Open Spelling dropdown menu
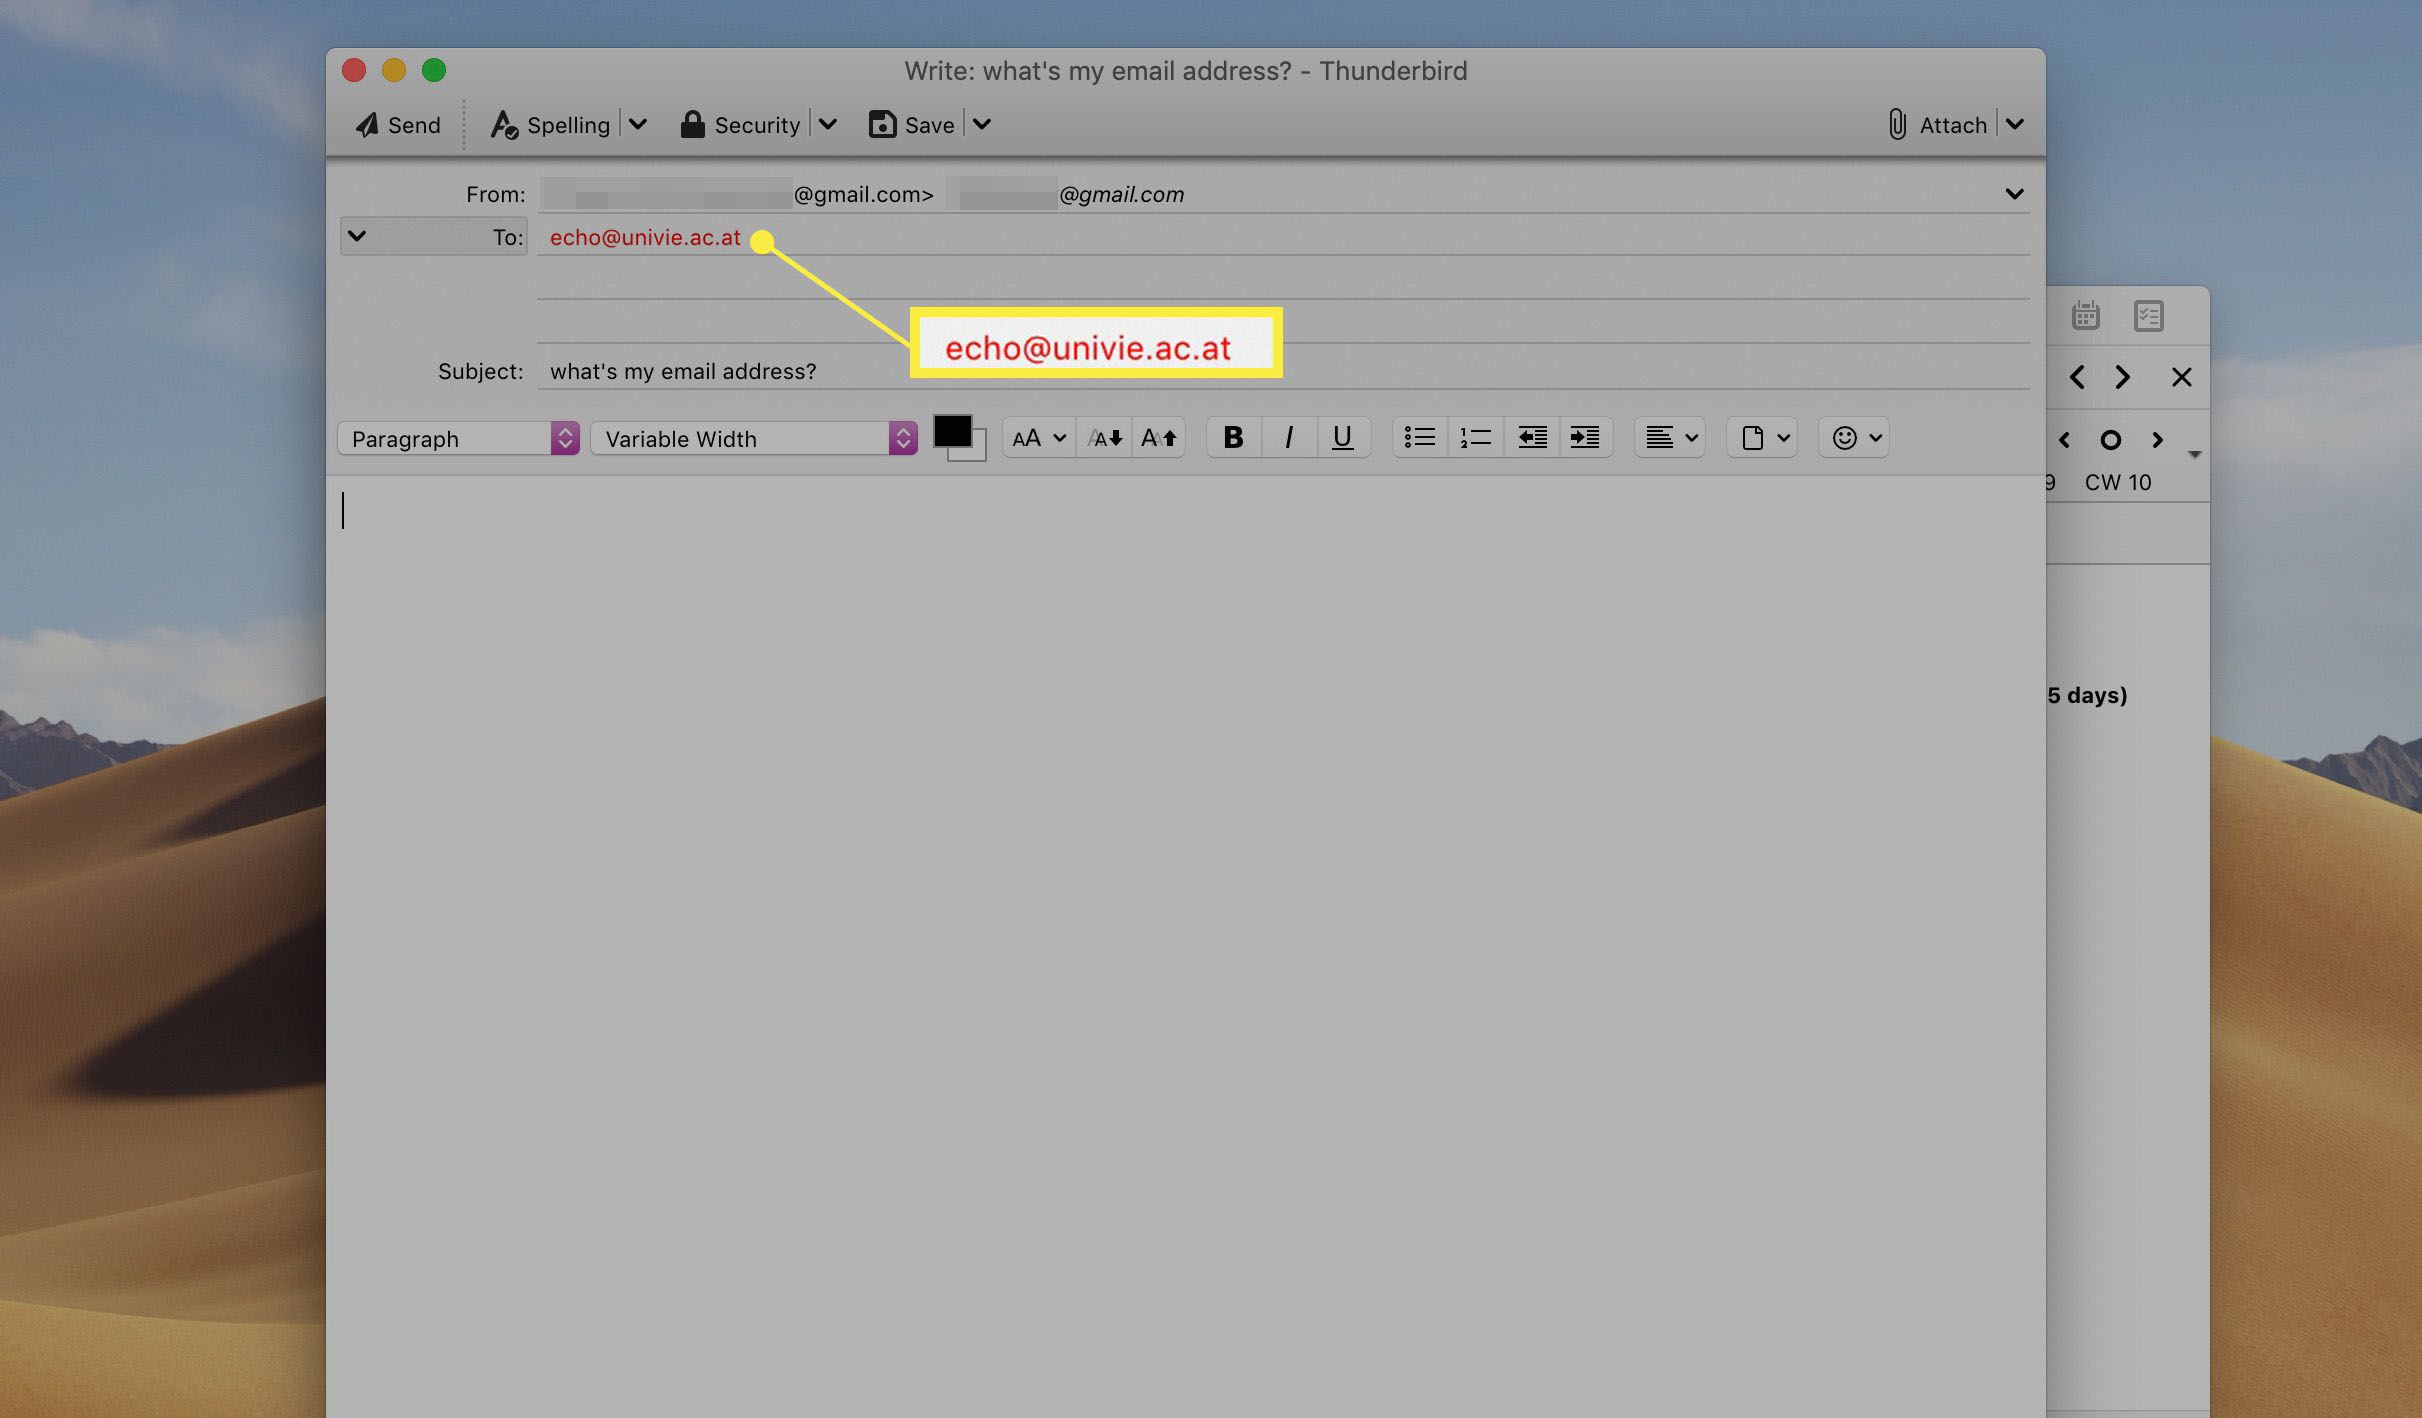This screenshot has width=2422, height=1418. click(x=638, y=123)
